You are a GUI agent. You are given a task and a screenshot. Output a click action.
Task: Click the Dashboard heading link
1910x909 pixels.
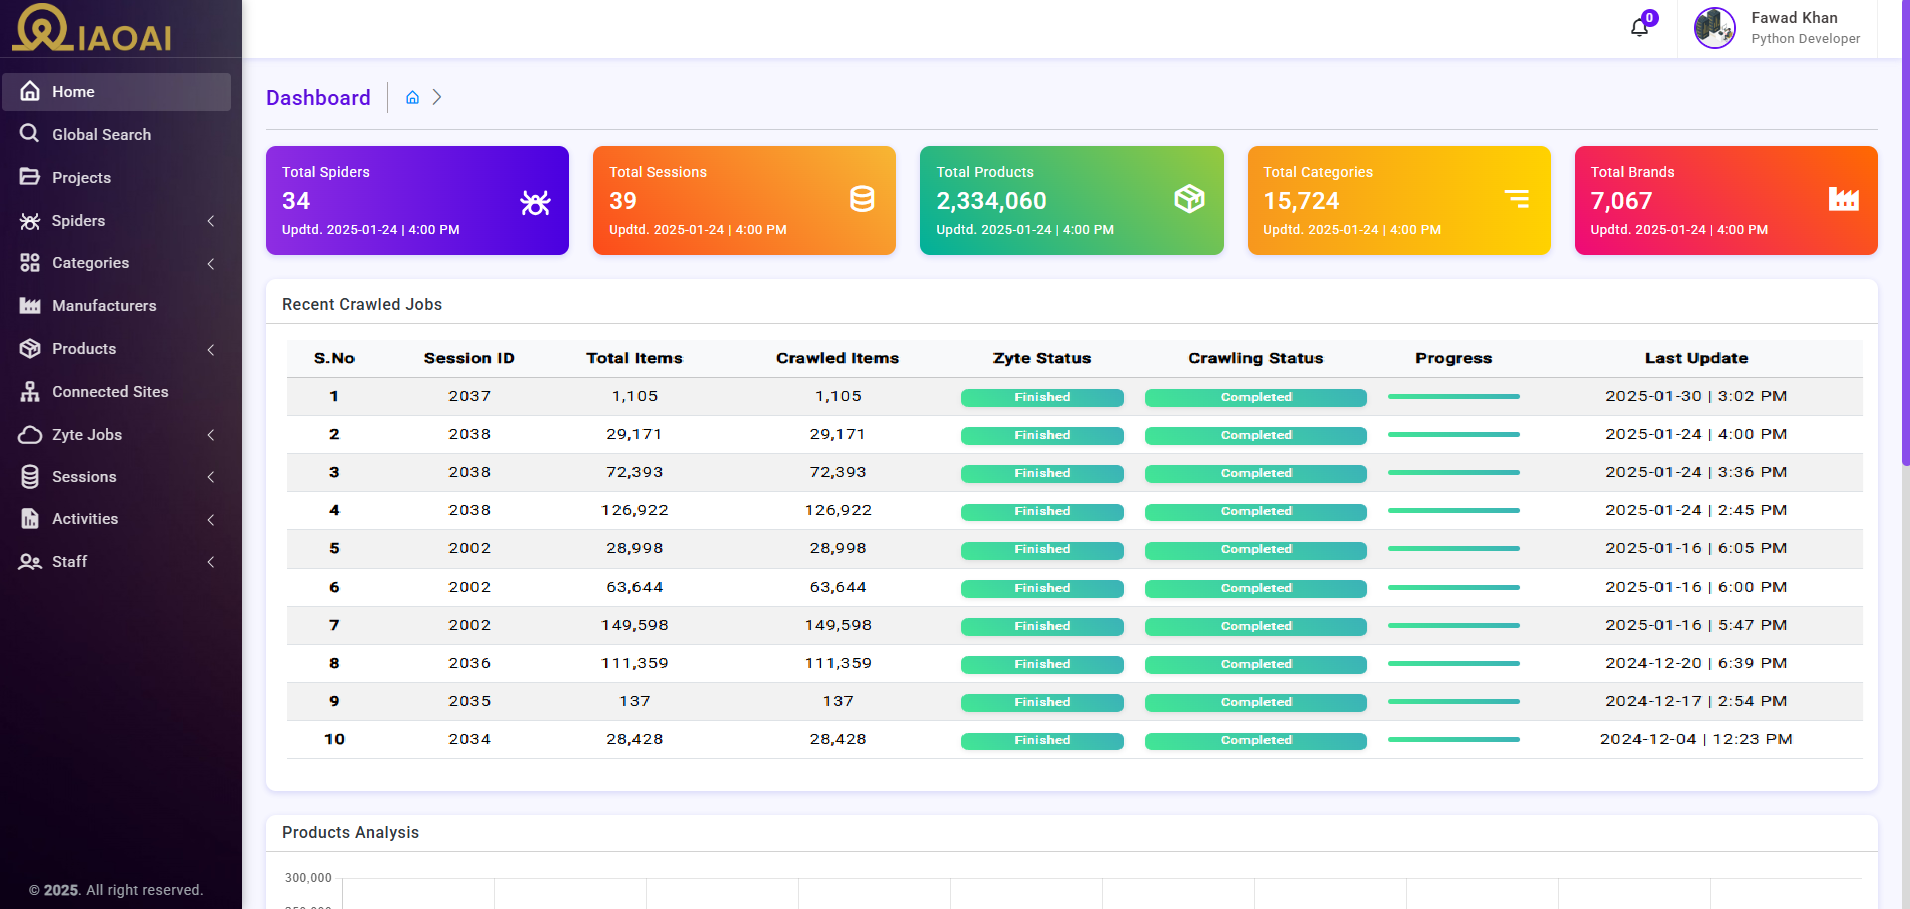coord(318,98)
